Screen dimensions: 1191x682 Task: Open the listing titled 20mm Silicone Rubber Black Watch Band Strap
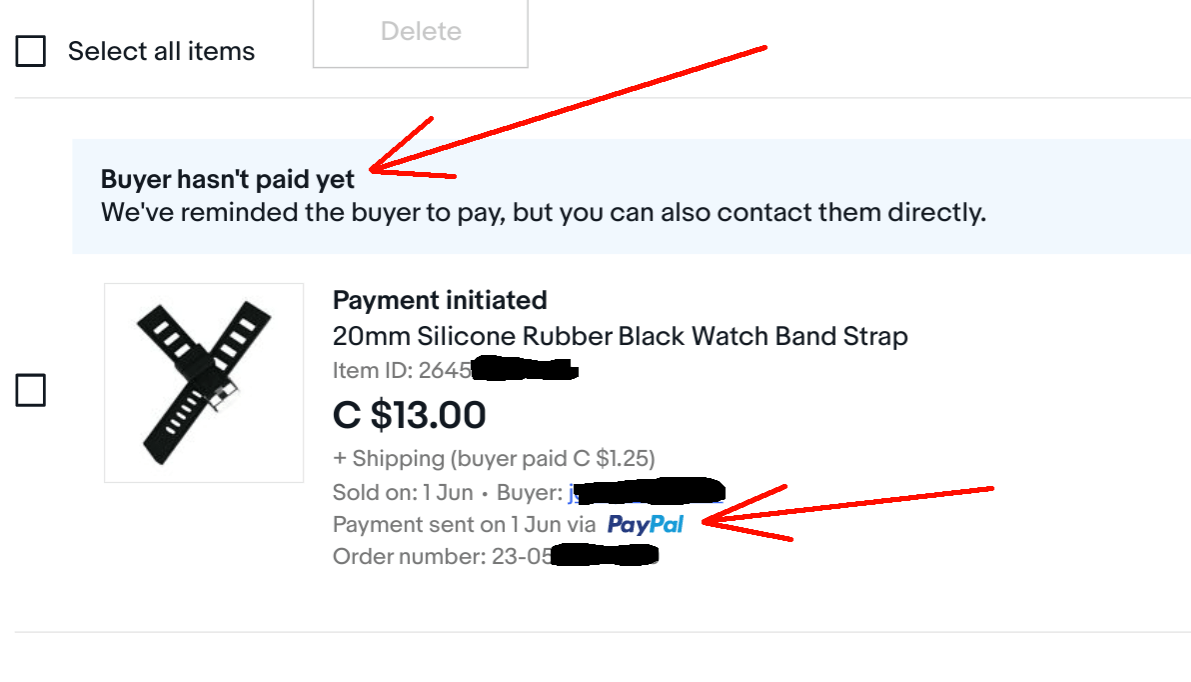[x=620, y=336]
